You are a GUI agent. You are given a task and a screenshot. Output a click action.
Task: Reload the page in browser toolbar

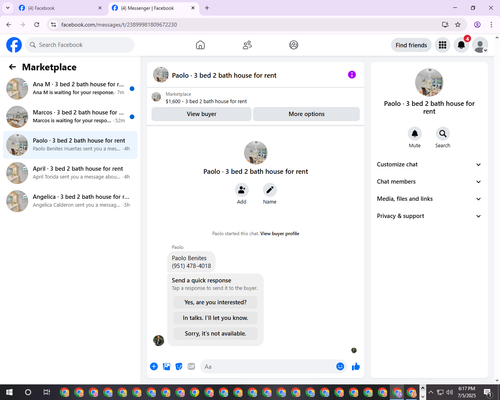[37, 25]
